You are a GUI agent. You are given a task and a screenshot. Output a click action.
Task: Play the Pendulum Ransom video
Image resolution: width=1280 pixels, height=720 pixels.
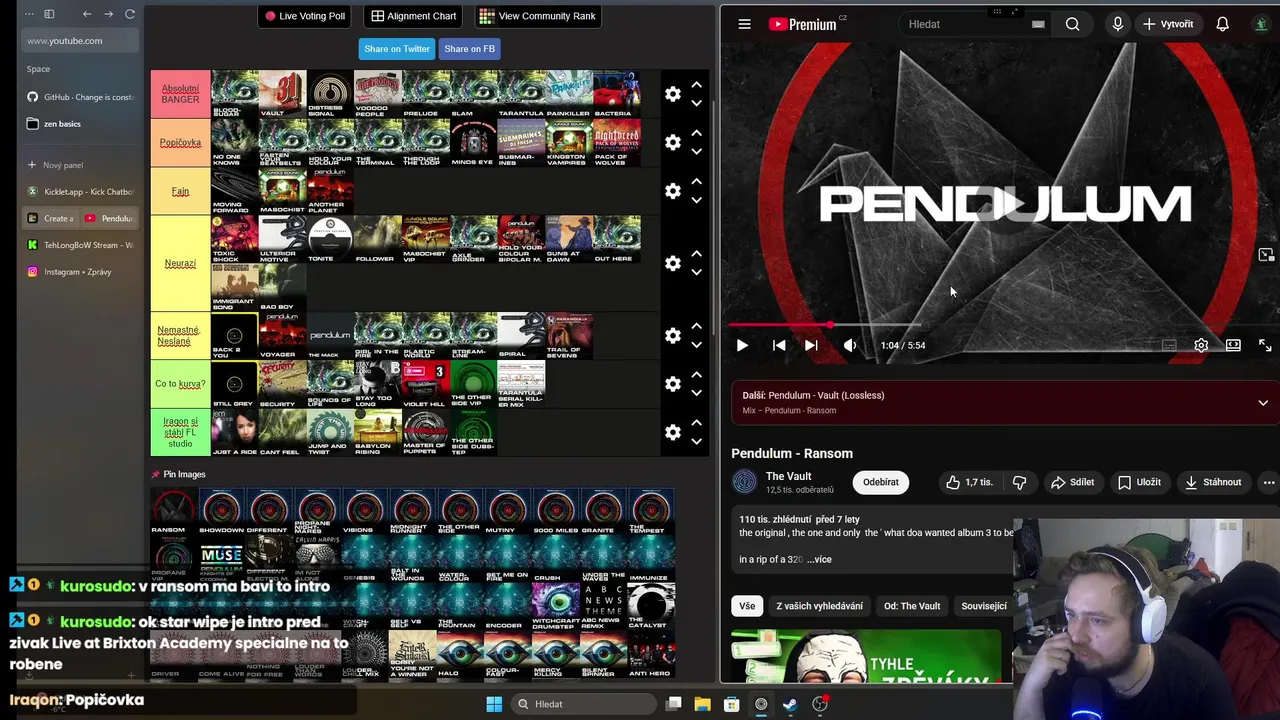742,345
